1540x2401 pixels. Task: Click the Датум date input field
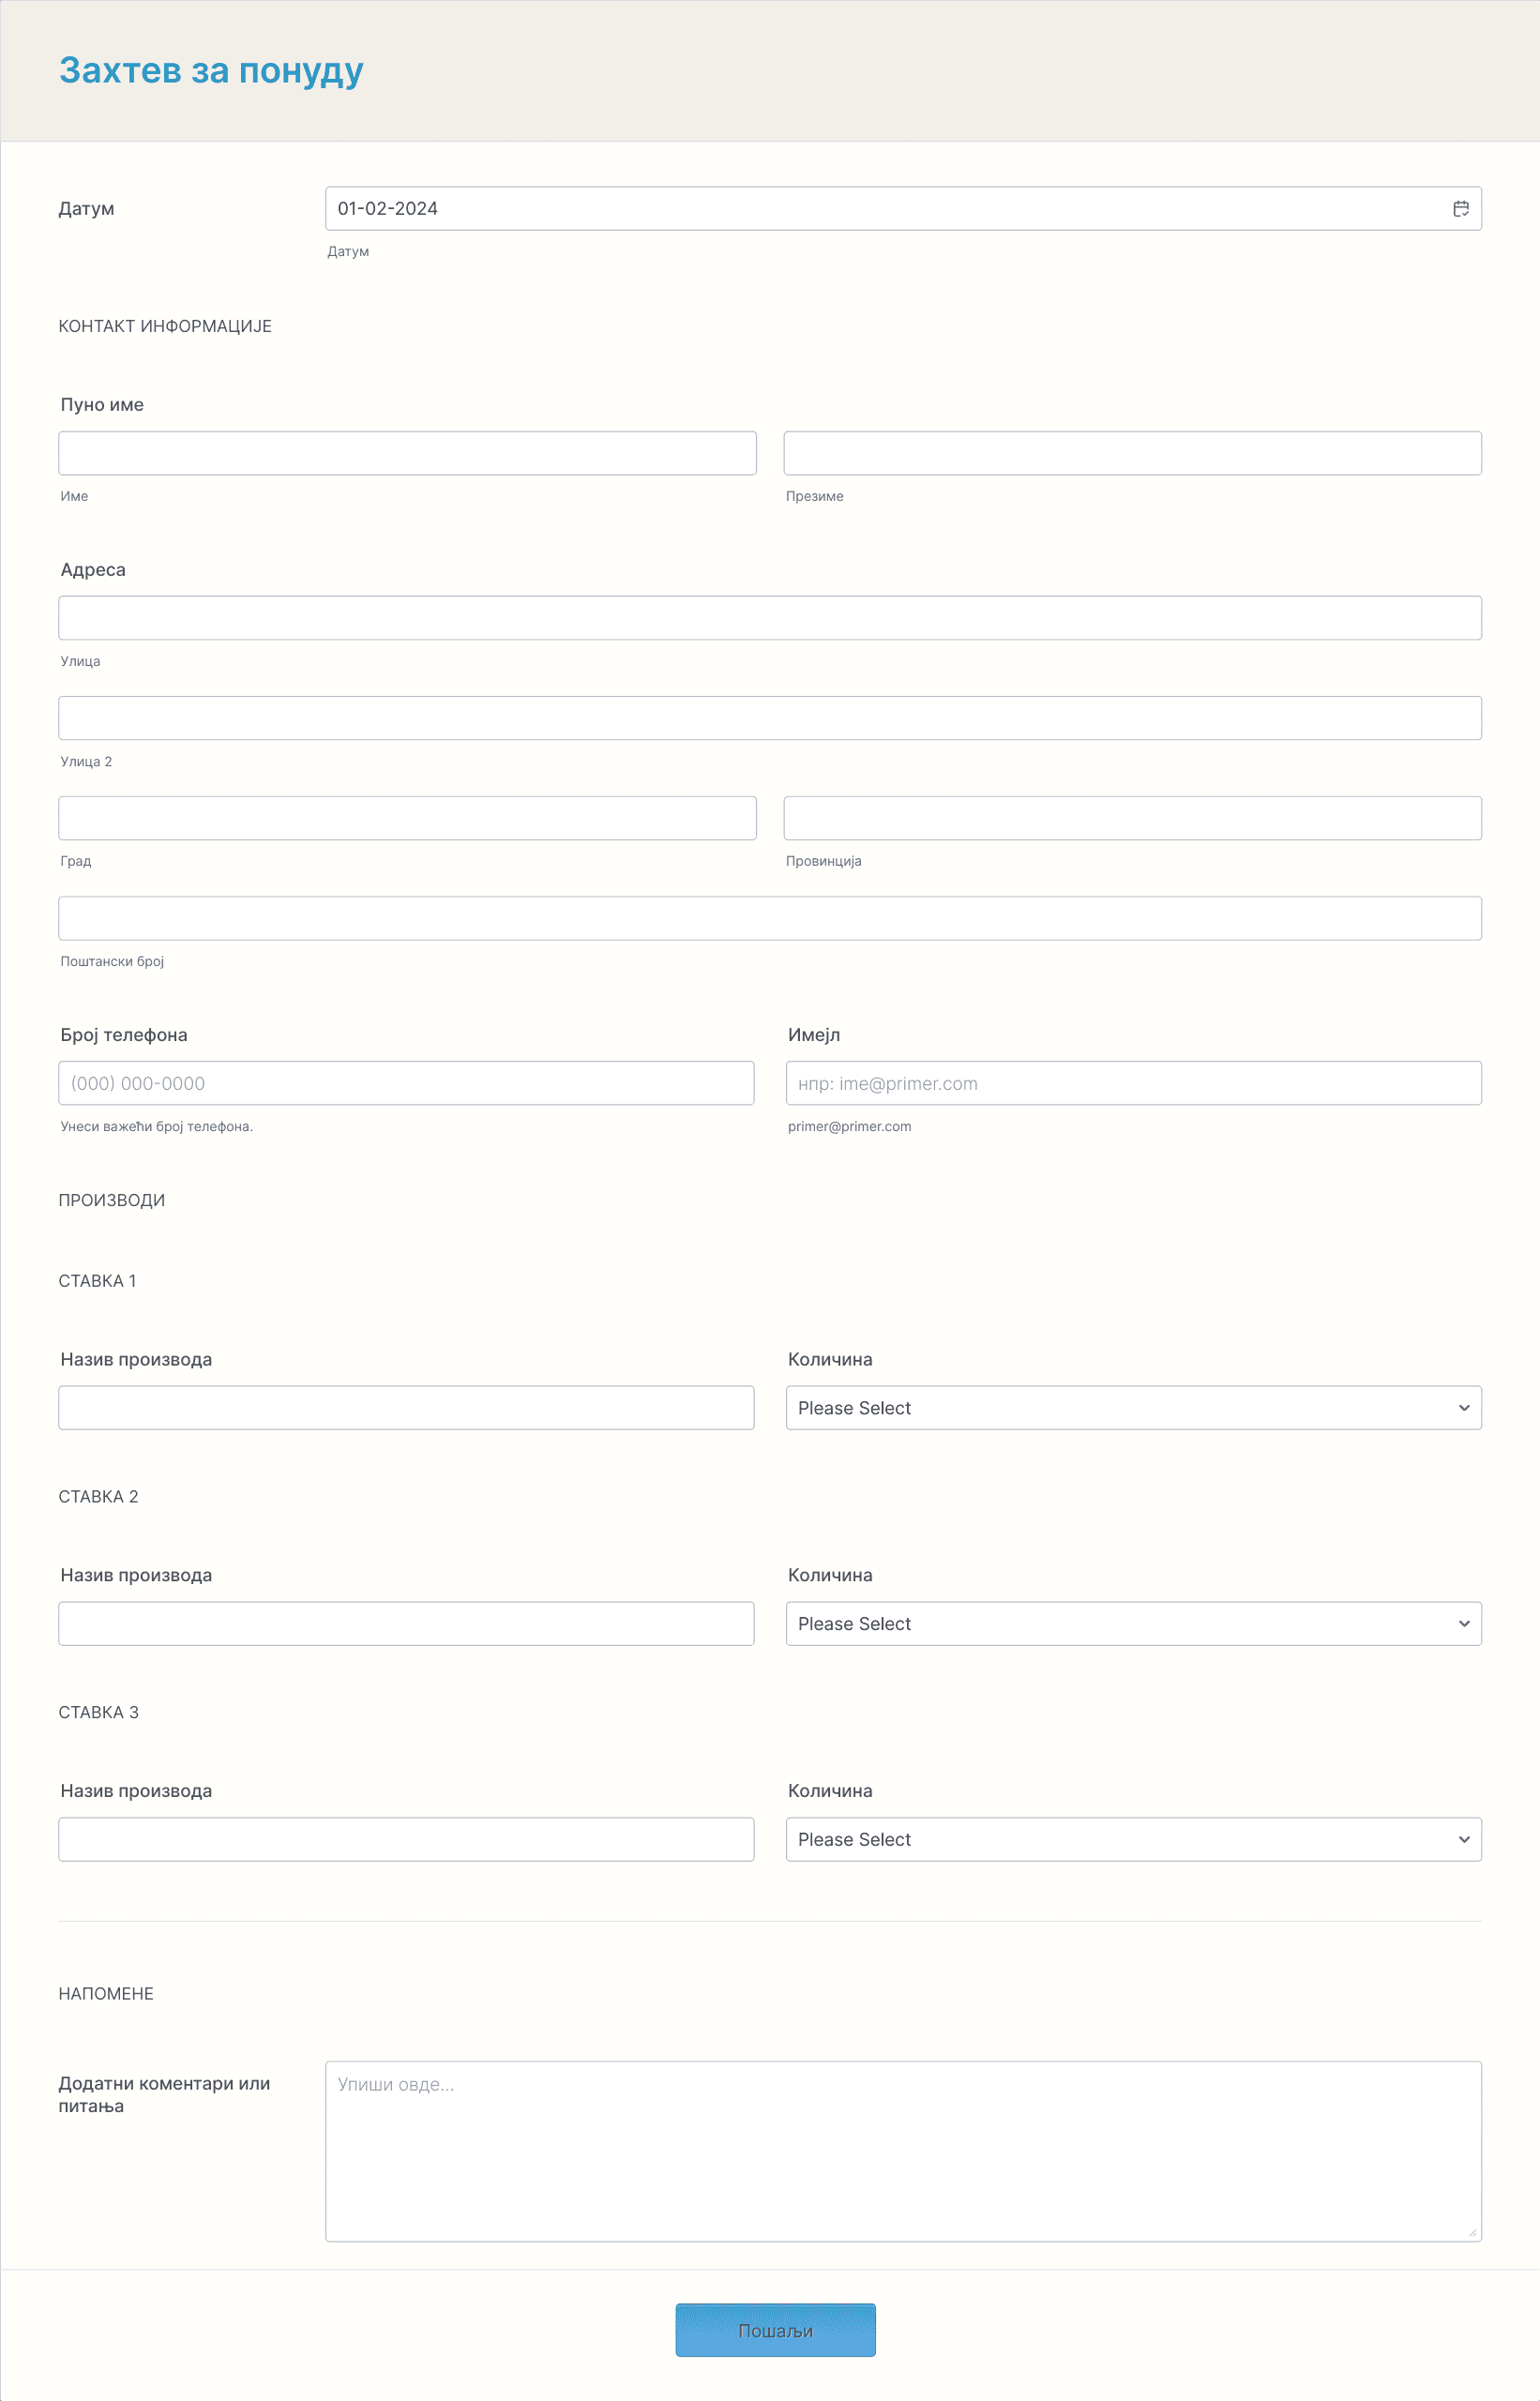902,208
